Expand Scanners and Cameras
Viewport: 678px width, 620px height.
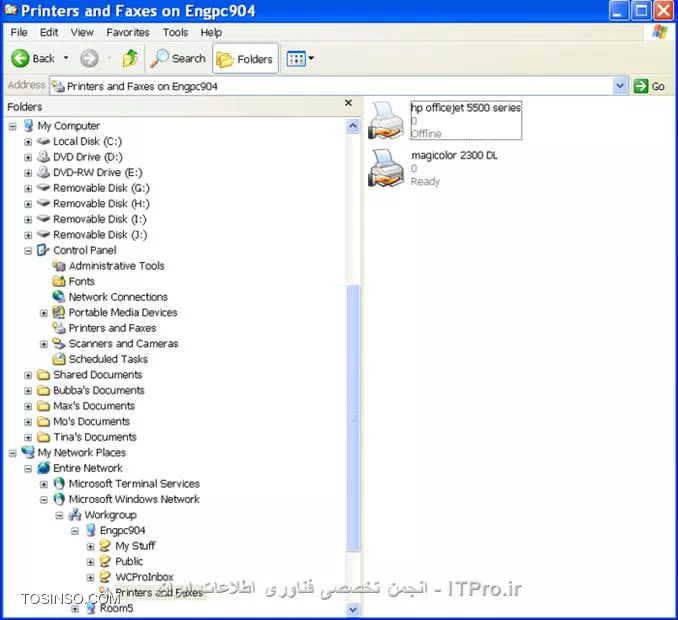[x=44, y=344]
